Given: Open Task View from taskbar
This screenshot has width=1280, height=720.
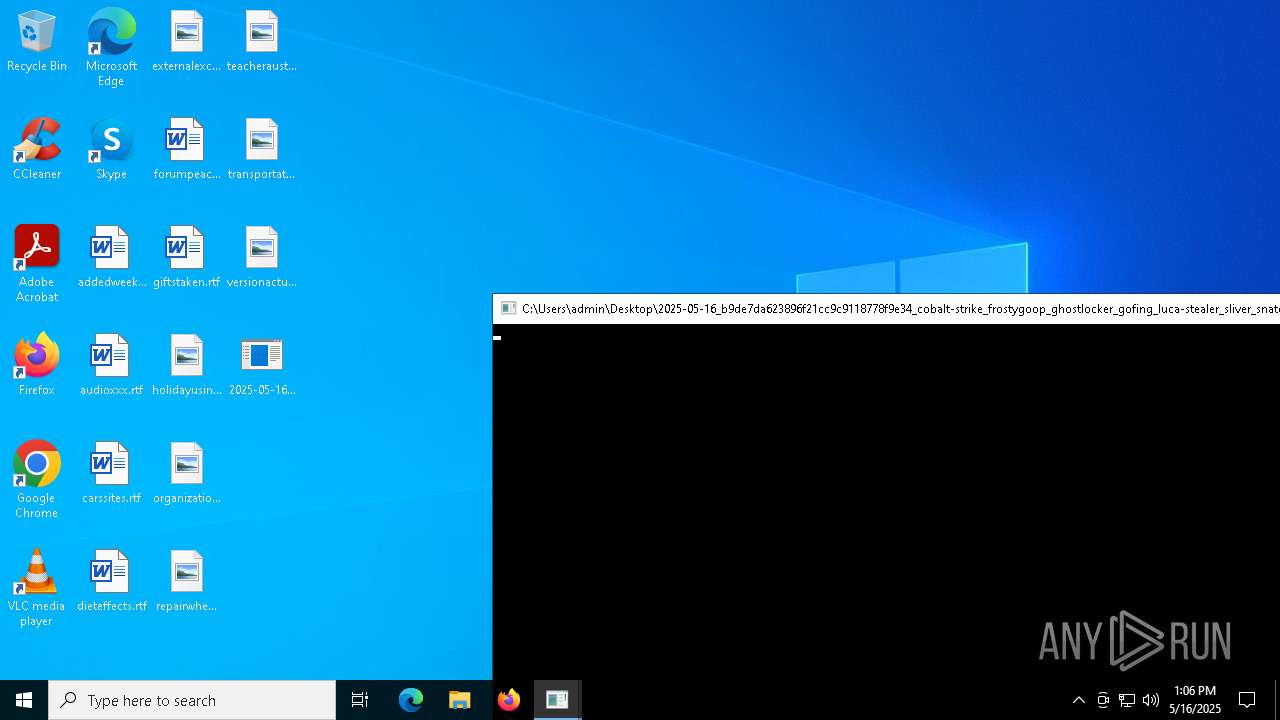Looking at the screenshot, I should (x=360, y=700).
